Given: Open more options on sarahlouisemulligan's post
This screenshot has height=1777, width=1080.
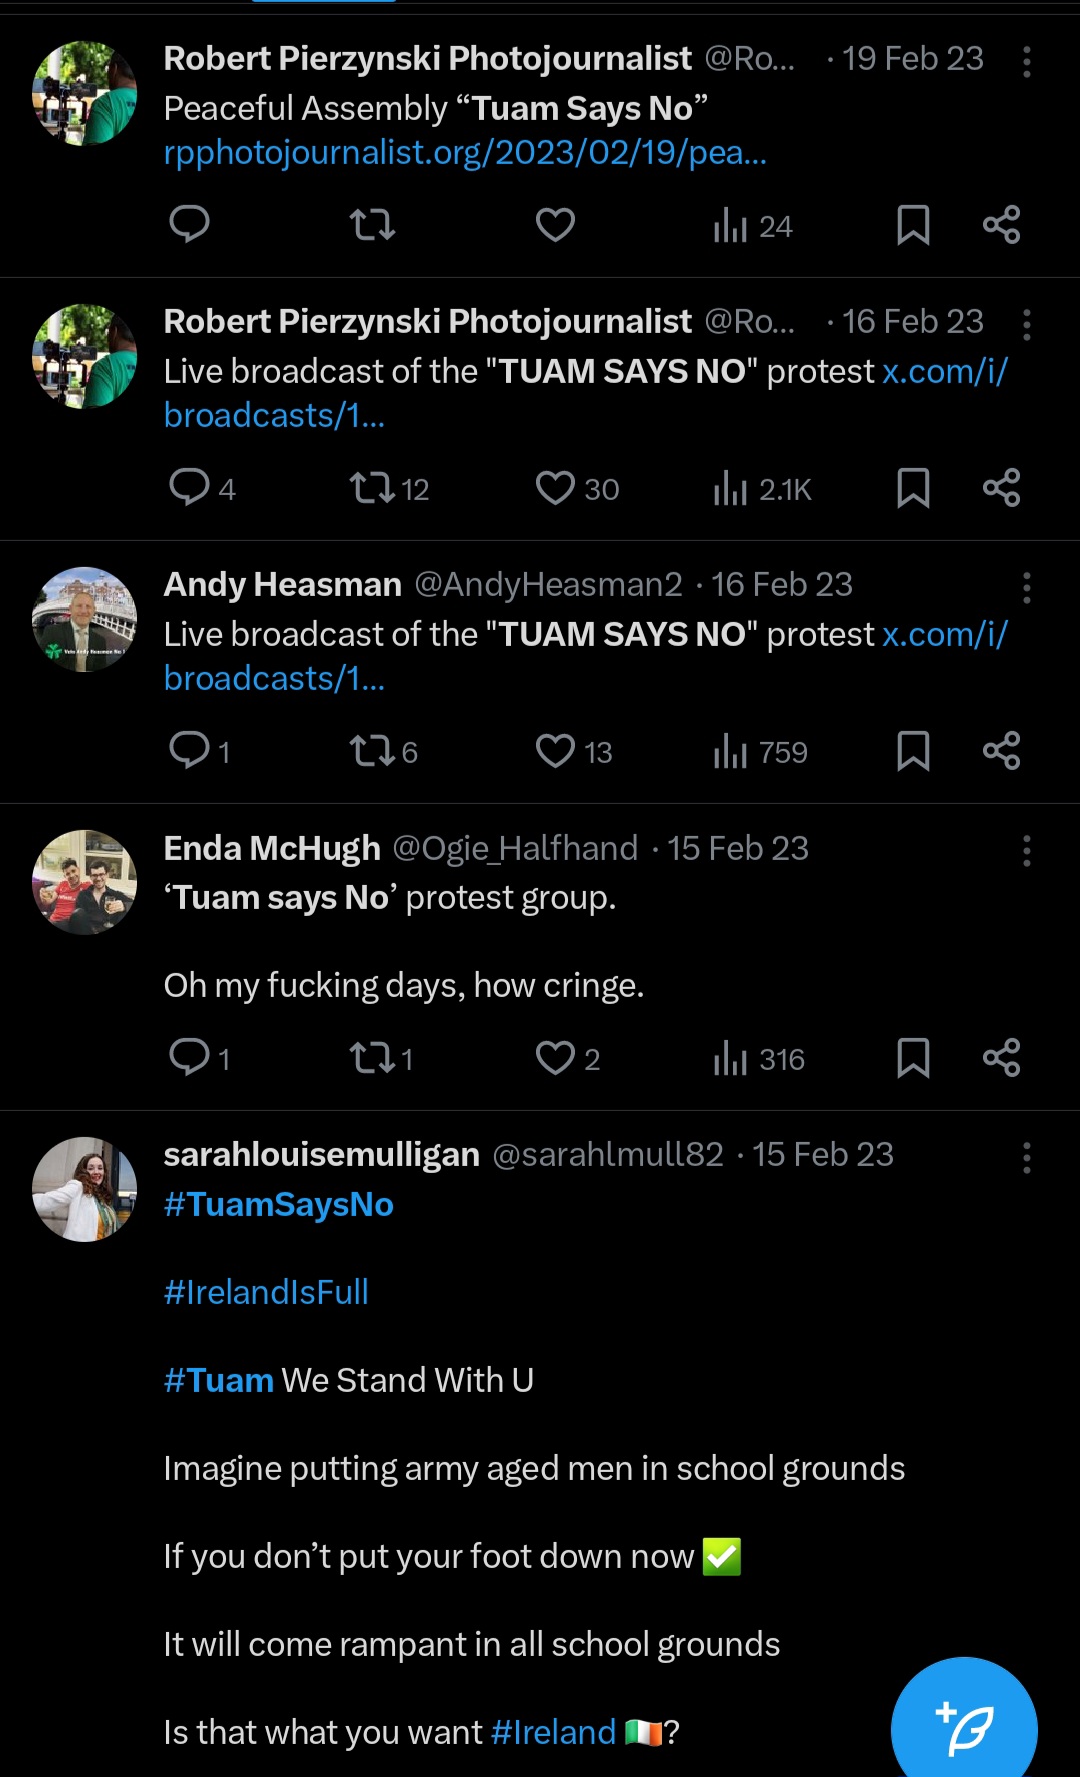Looking at the screenshot, I should pyautogui.click(x=1026, y=1158).
